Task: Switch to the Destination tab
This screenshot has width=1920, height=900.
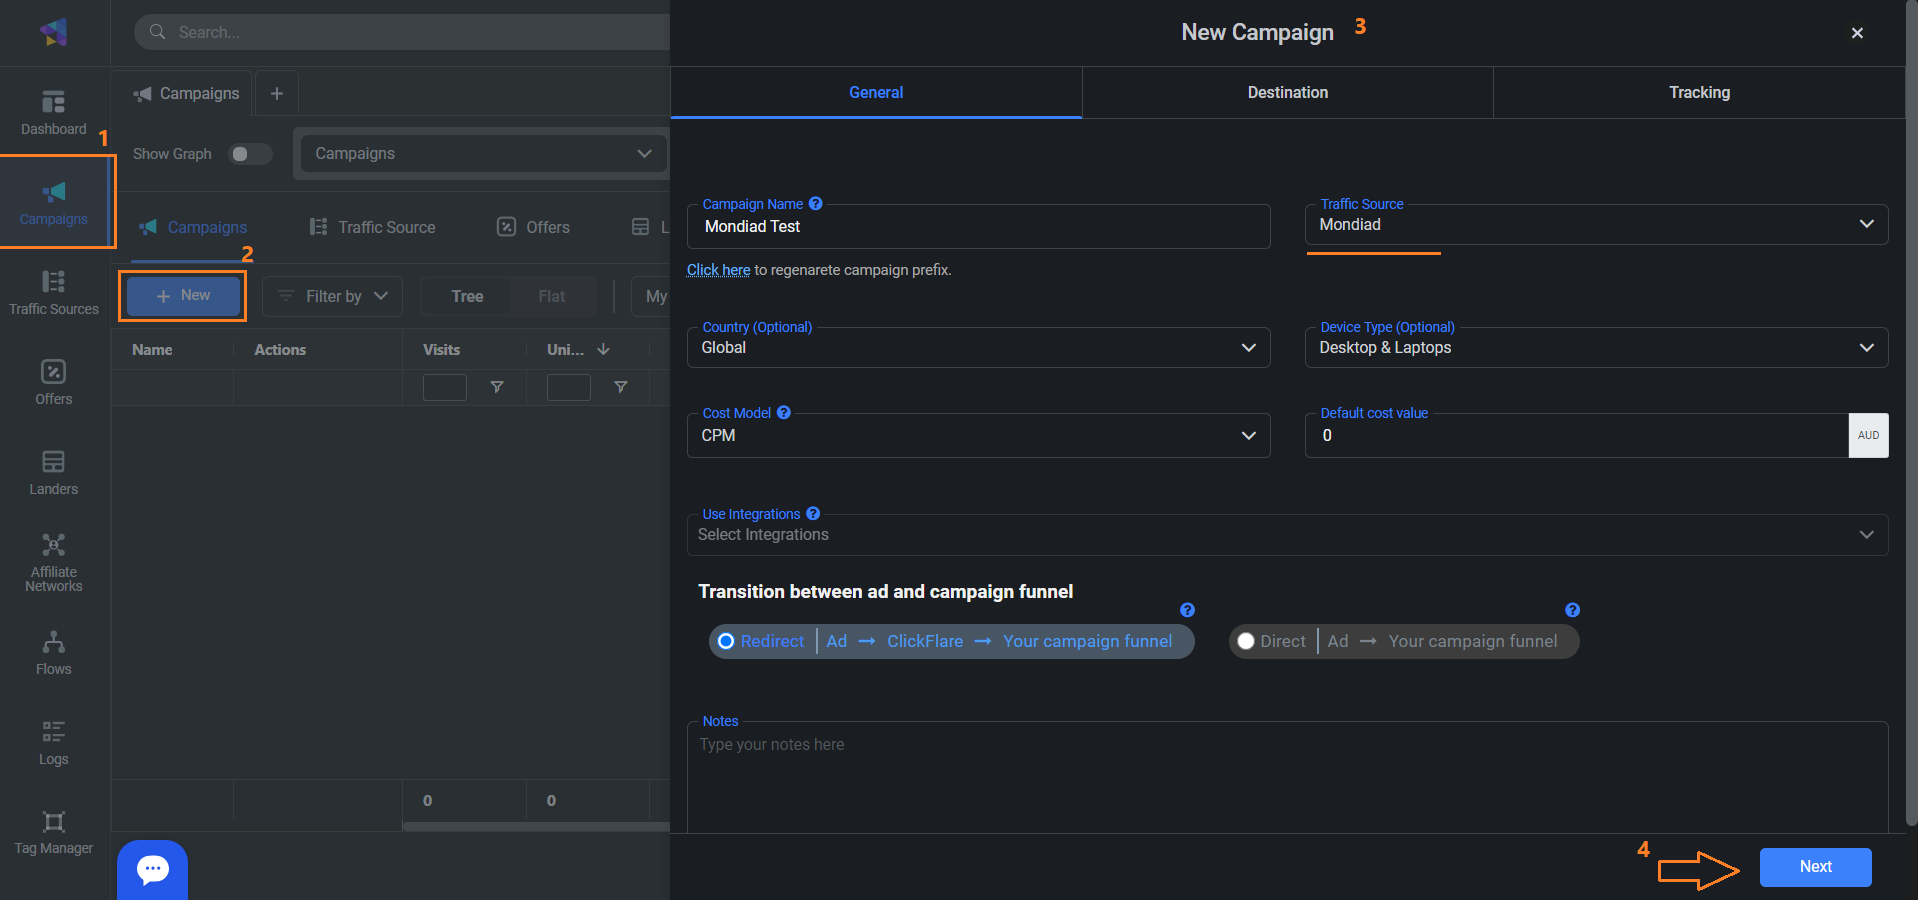Action: pyautogui.click(x=1287, y=93)
